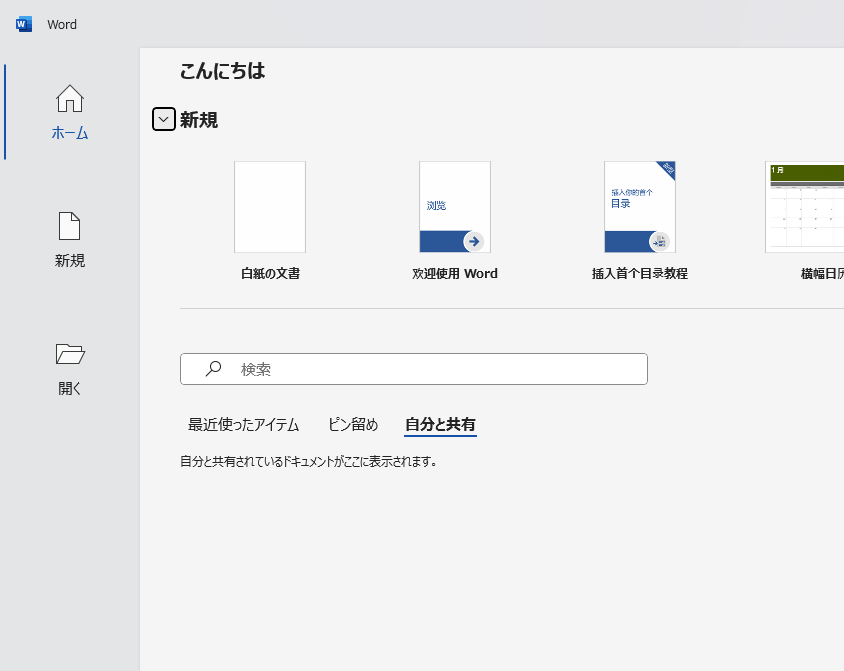Open the 白紙の文書 blank page thumbnail
The image size is (844, 671).
pos(270,207)
